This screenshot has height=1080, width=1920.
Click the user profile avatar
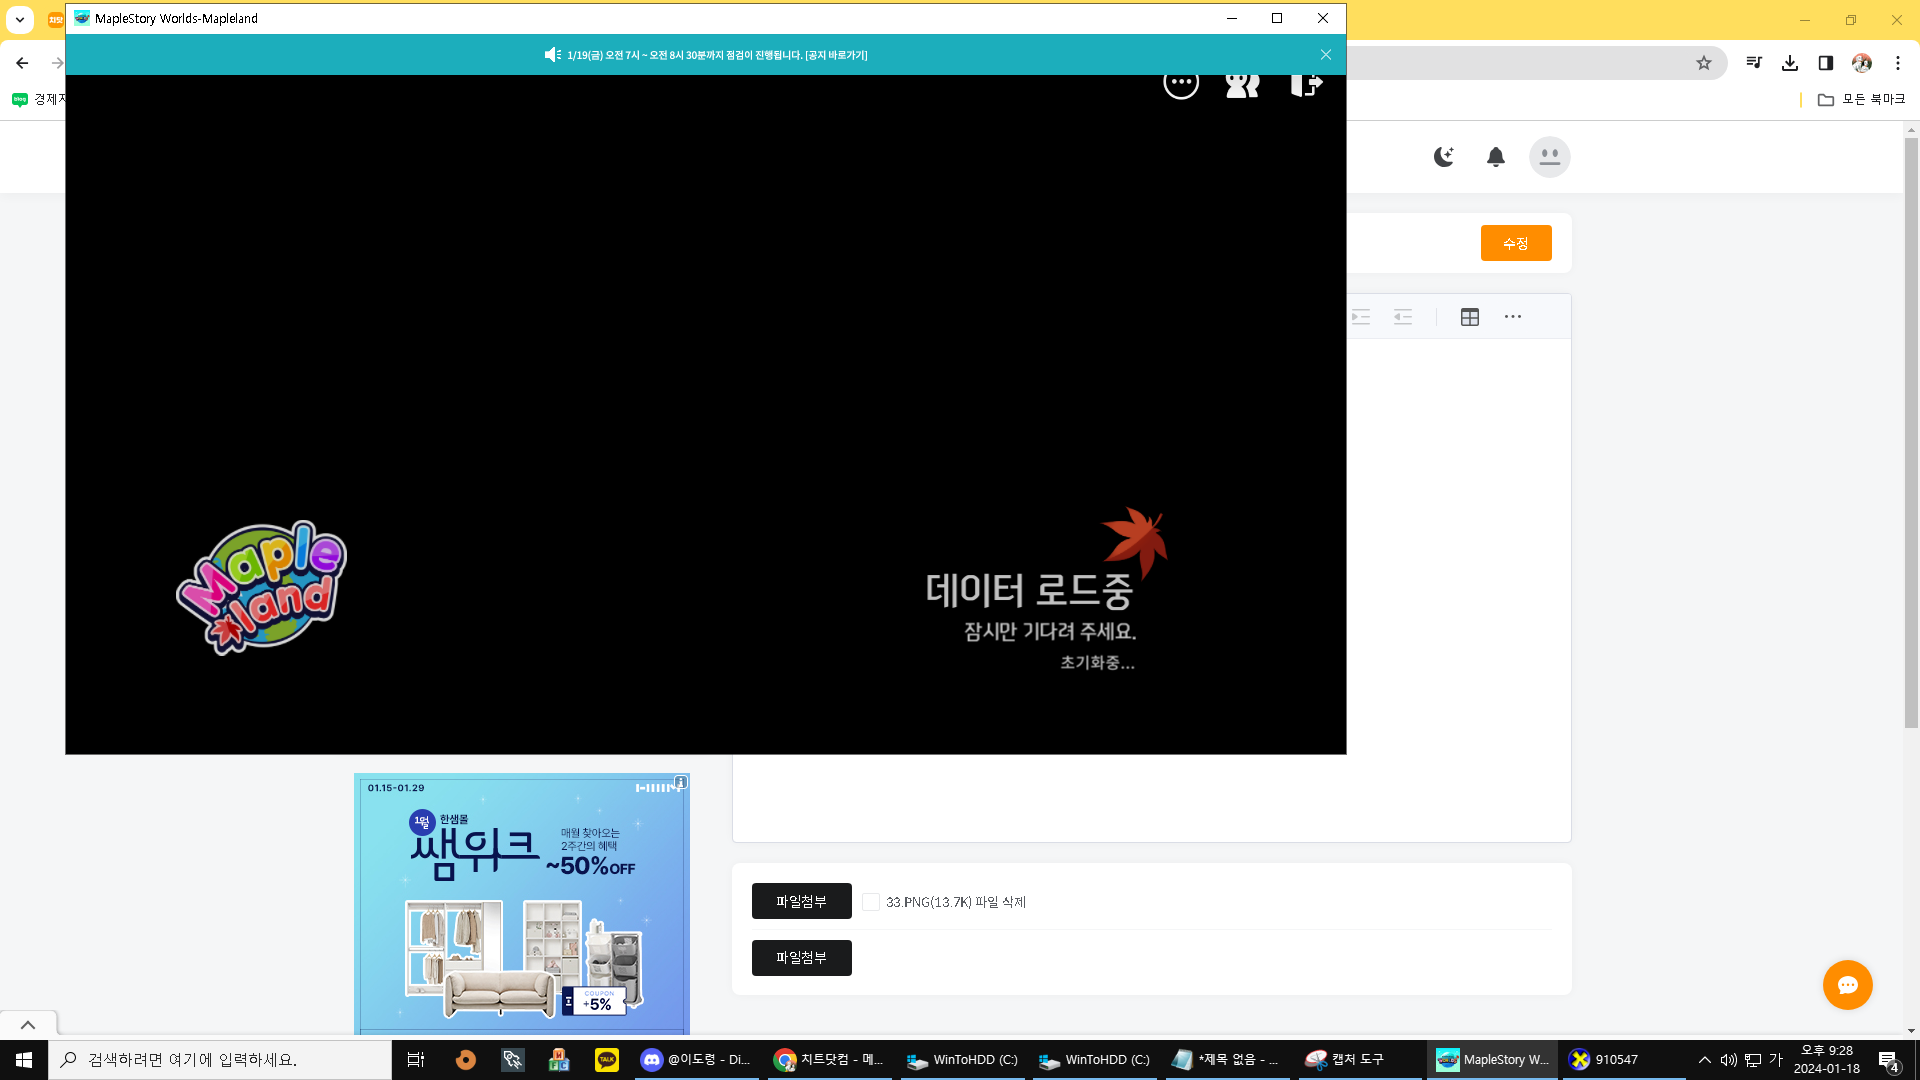point(1549,157)
